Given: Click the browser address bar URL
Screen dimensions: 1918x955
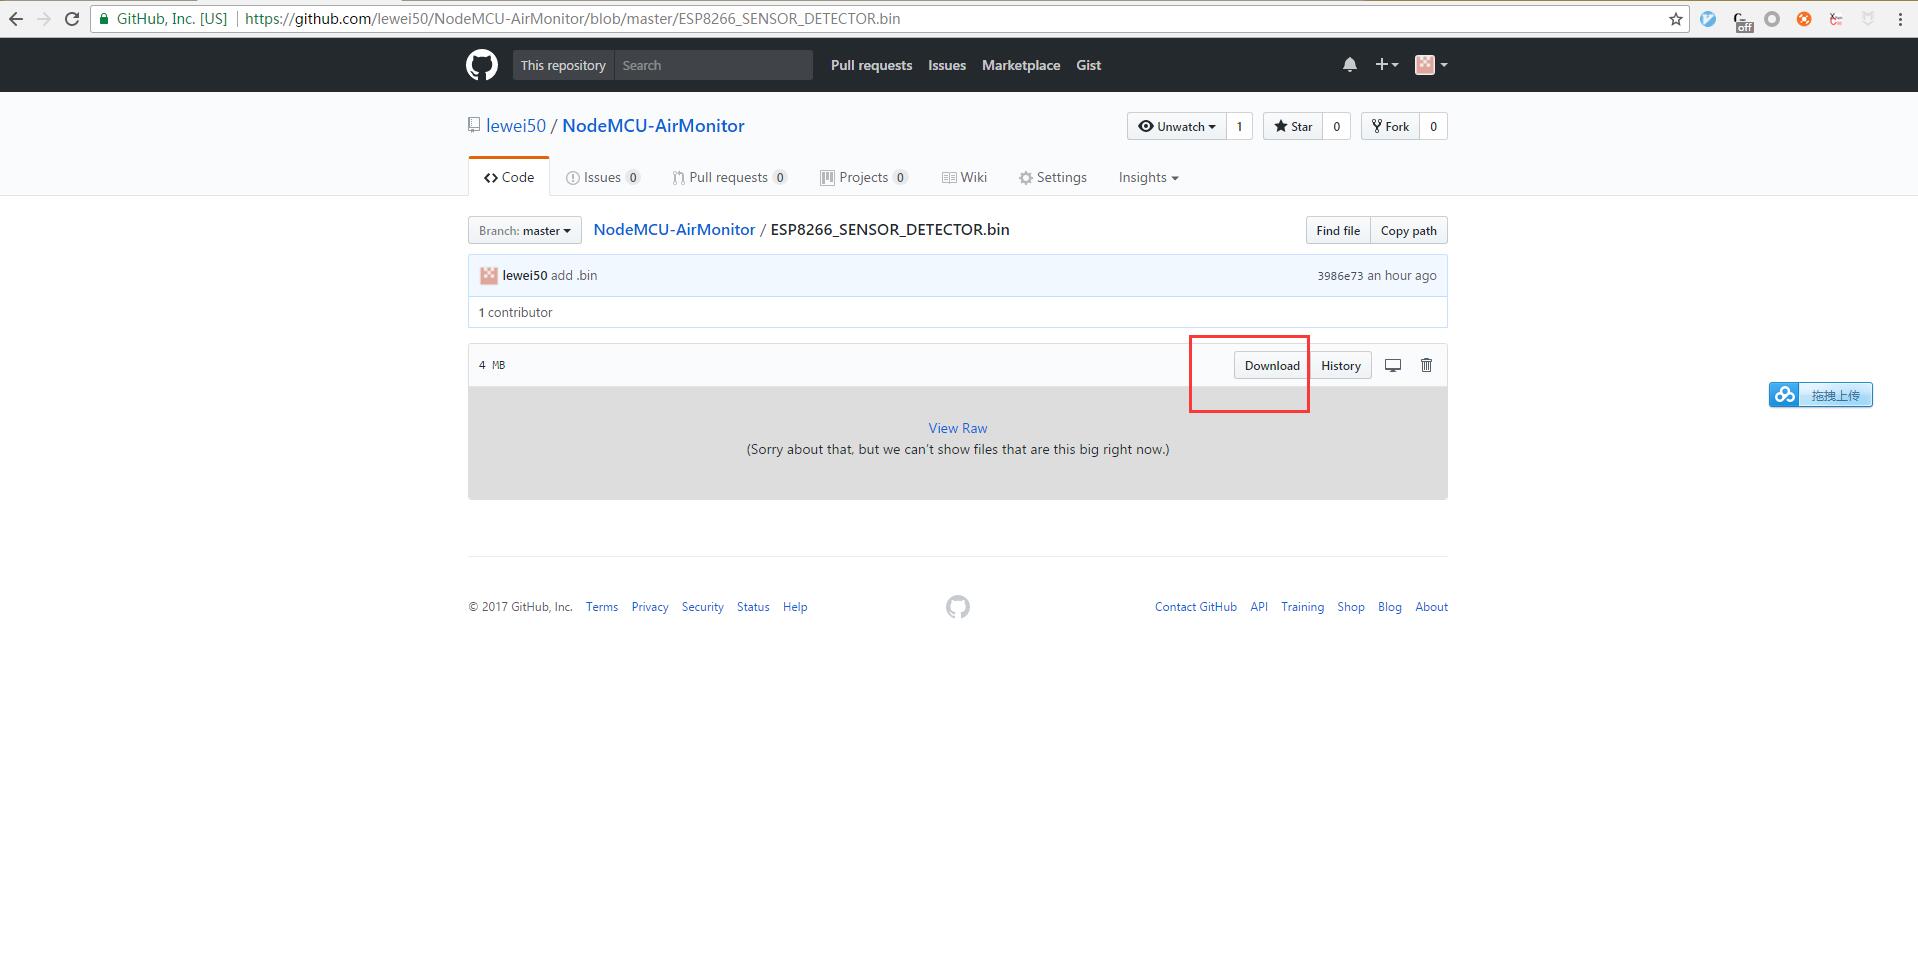Looking at the screenshot, I should [x=572, y=19].
